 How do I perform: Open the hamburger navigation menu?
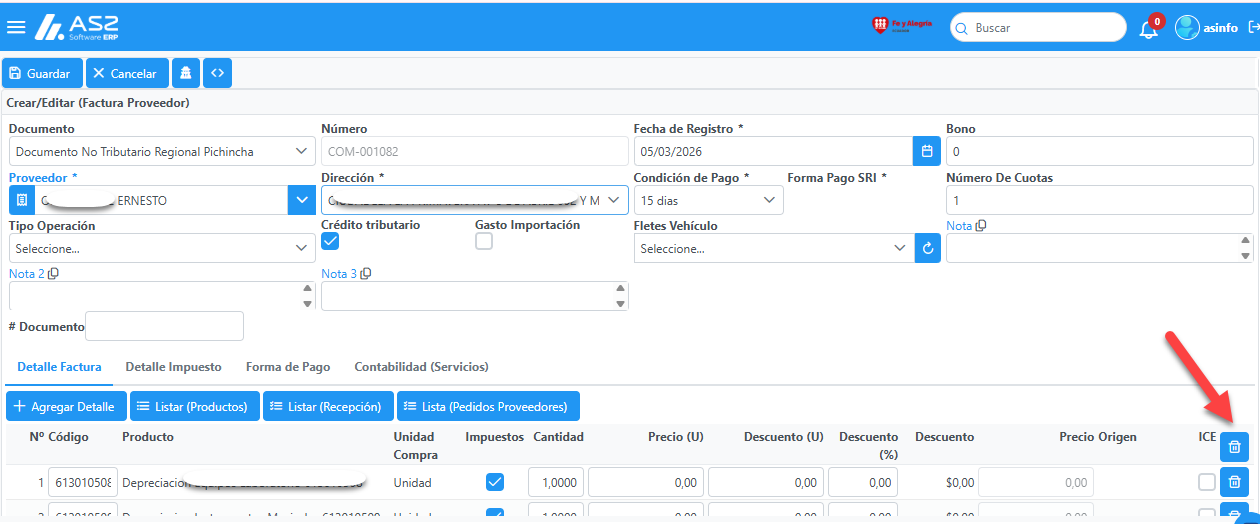(16, 27)
